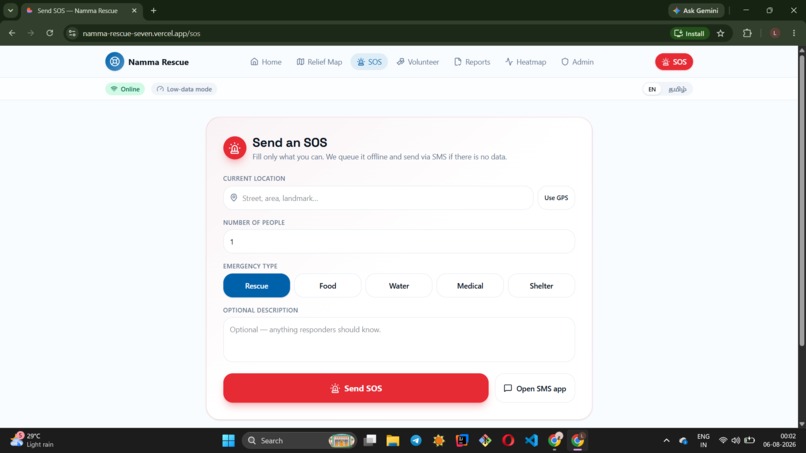
Task: Open the Windows Start menu
Action: pyautogui.click(x=228, y=441)
